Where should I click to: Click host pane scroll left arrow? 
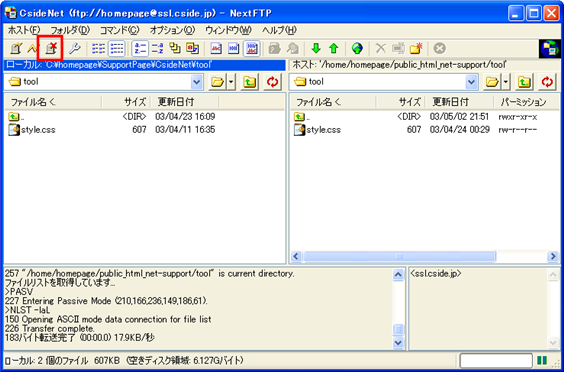[296, 256]
